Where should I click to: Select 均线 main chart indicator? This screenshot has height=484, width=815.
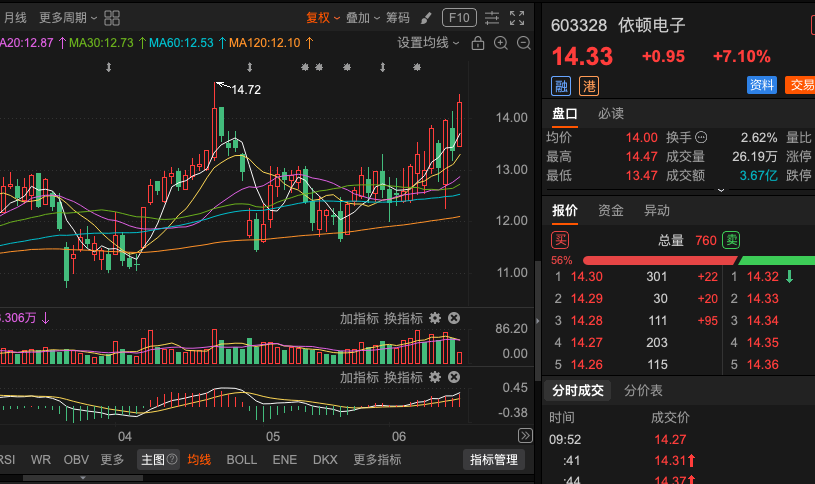tap(199, 460)
